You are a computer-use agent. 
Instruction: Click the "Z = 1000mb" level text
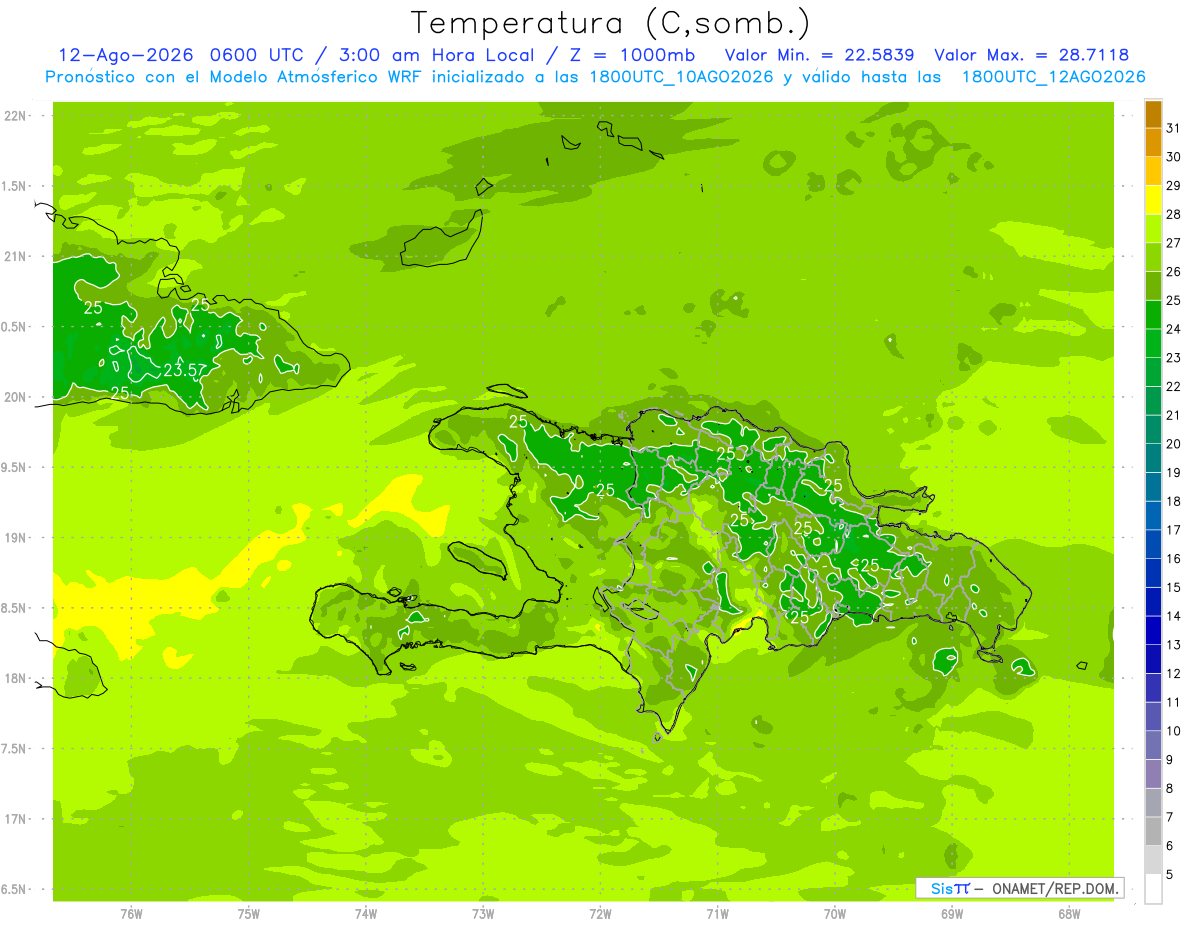[x=631, y=55]
